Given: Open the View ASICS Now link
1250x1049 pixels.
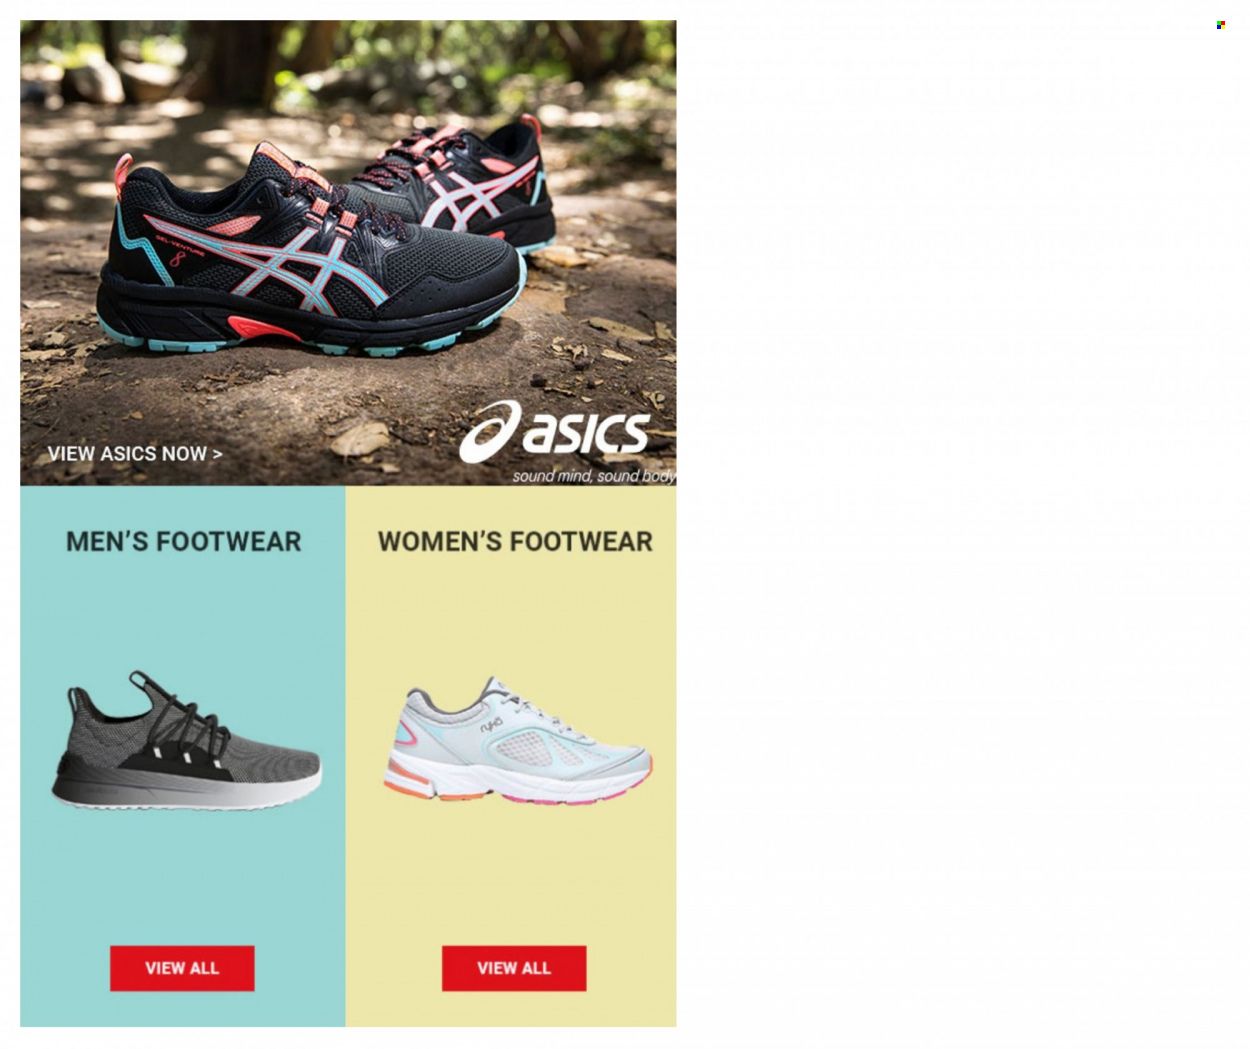Looking at the screenshot, I should [135, 454].
